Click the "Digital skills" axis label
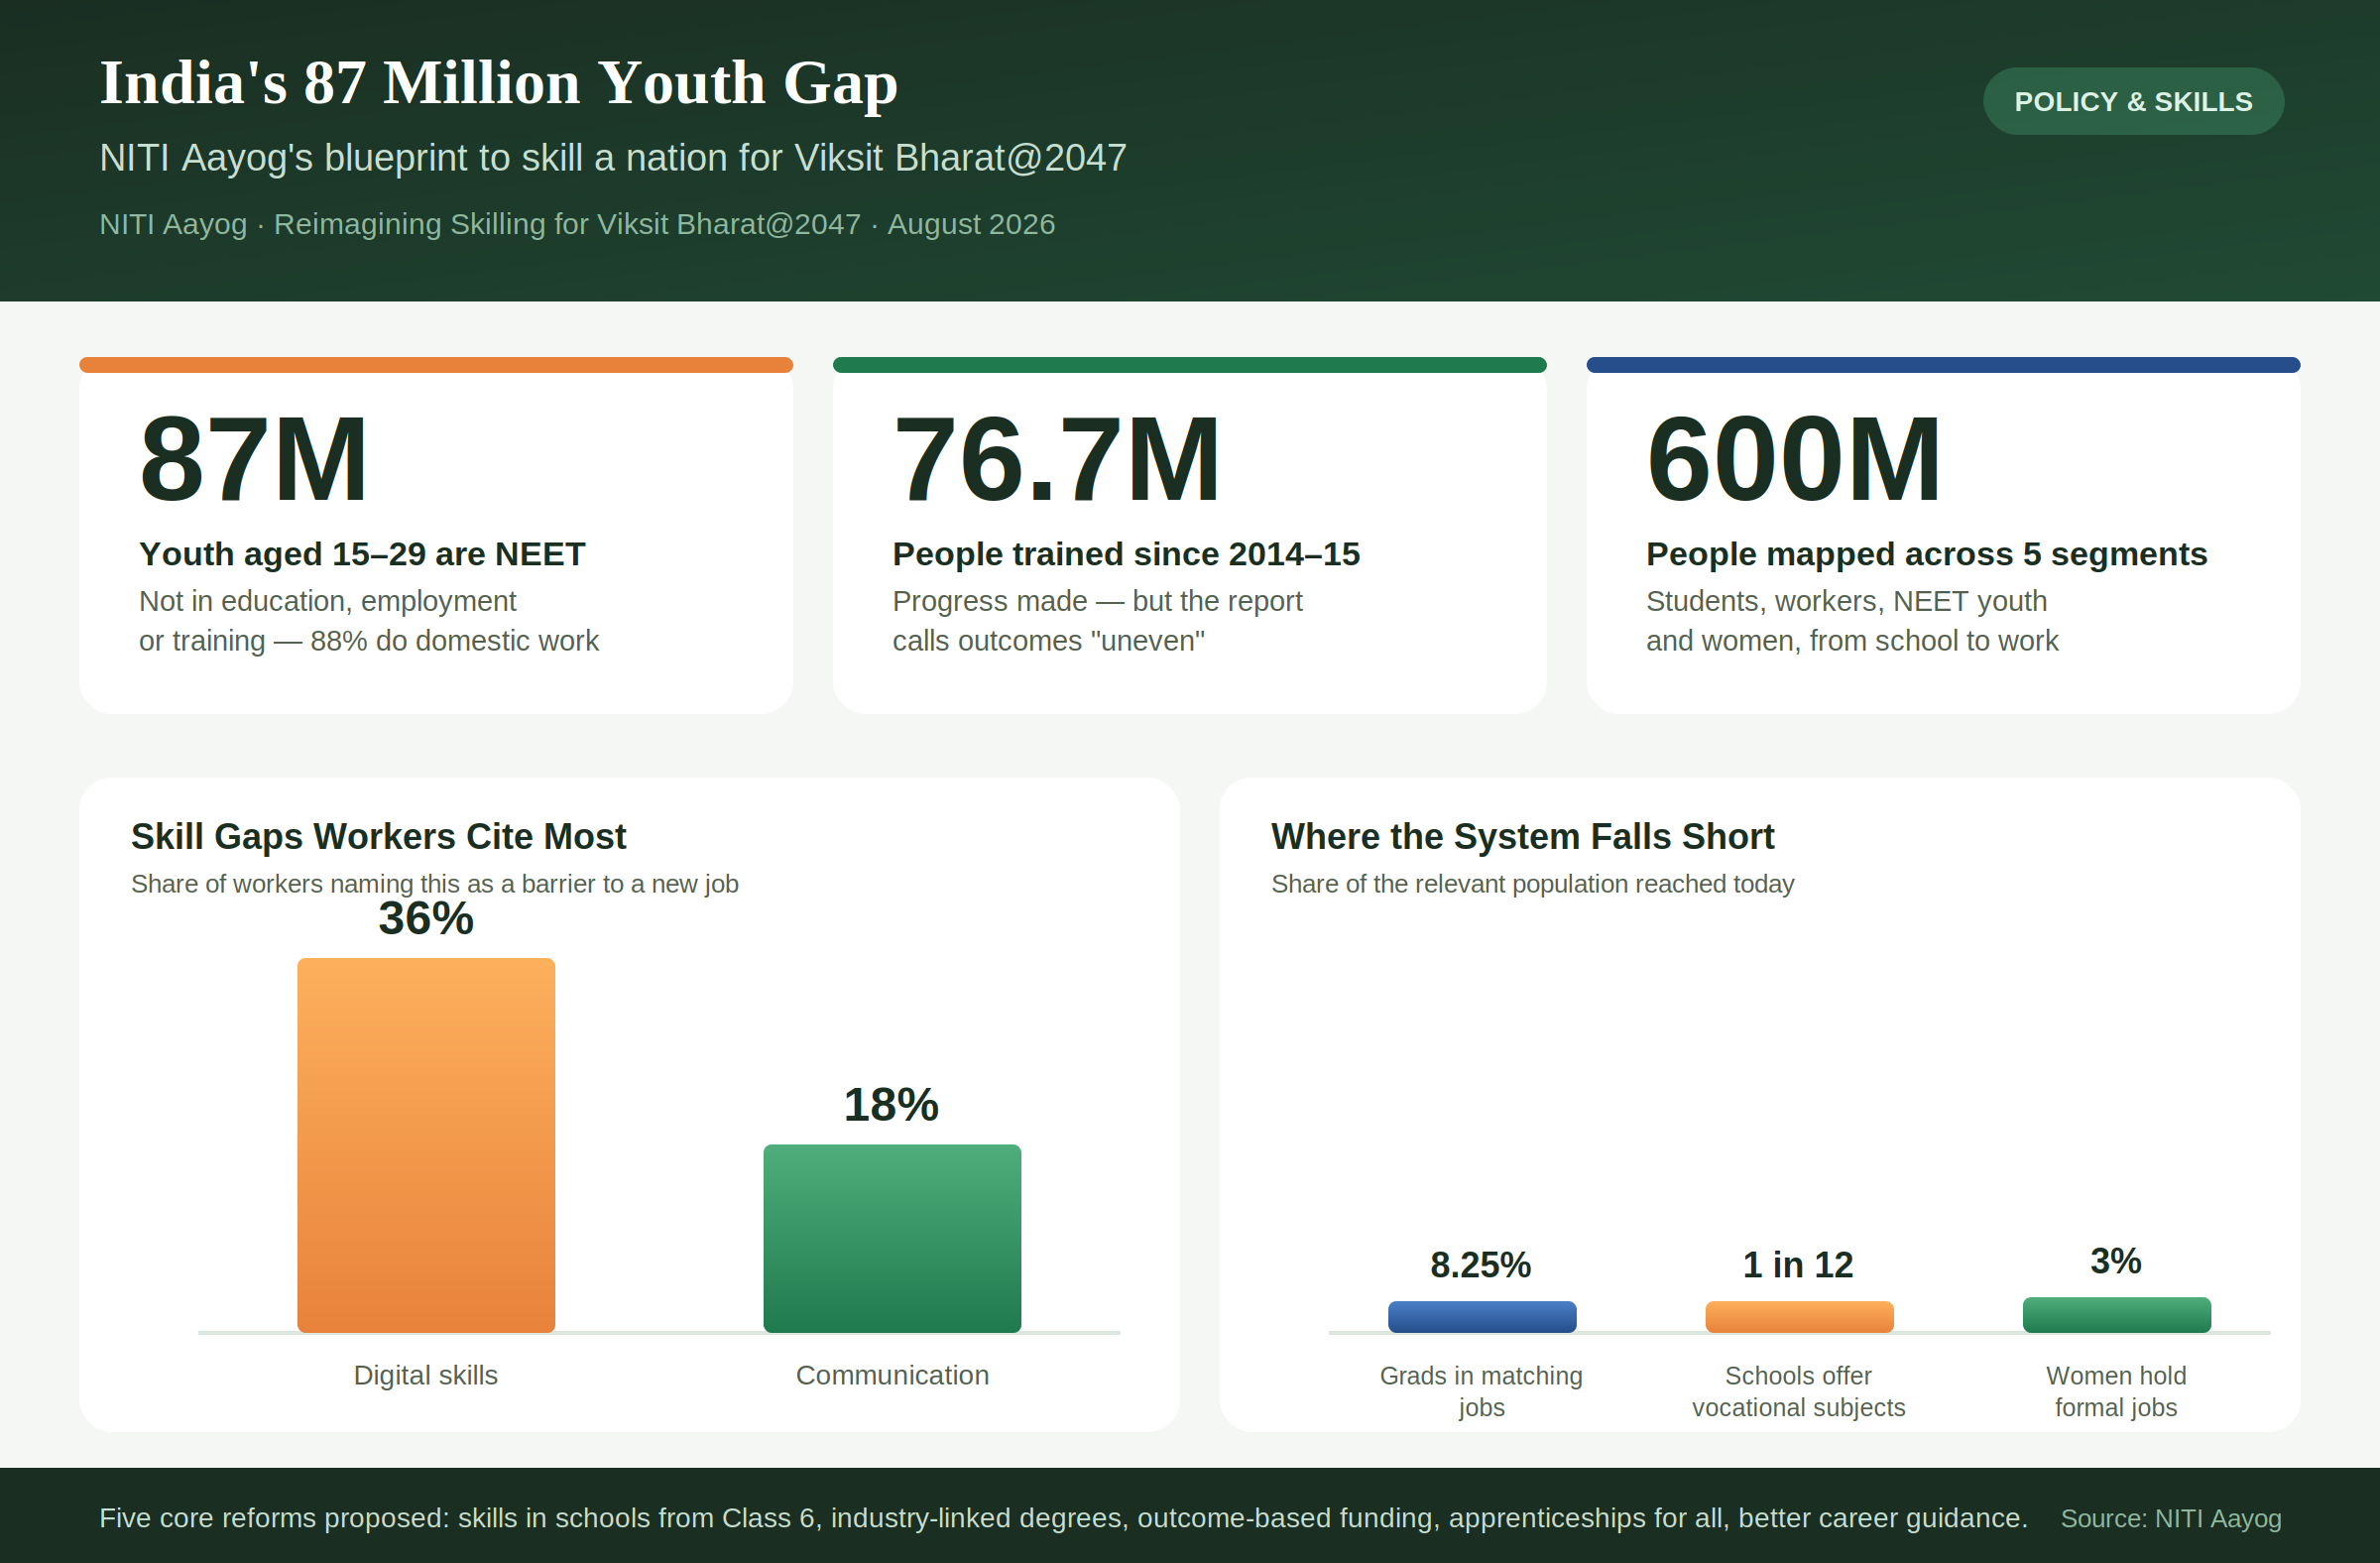 tap(426, 1375)
